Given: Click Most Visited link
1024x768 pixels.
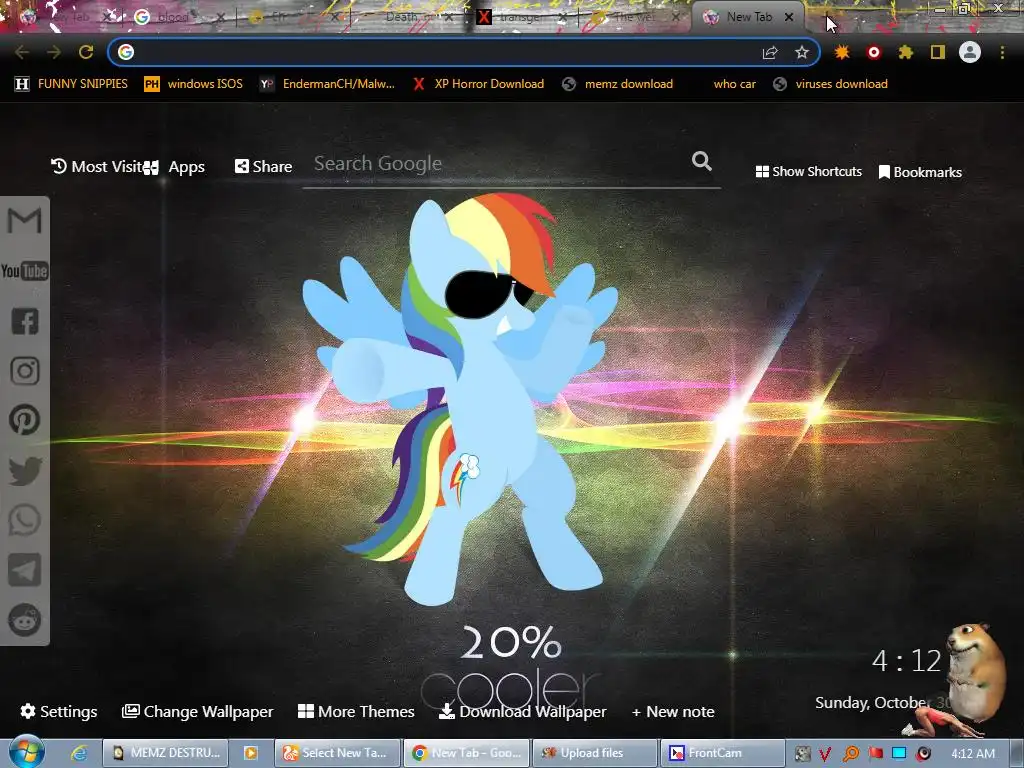Looking at the screenshot, I should click(96, 167).
